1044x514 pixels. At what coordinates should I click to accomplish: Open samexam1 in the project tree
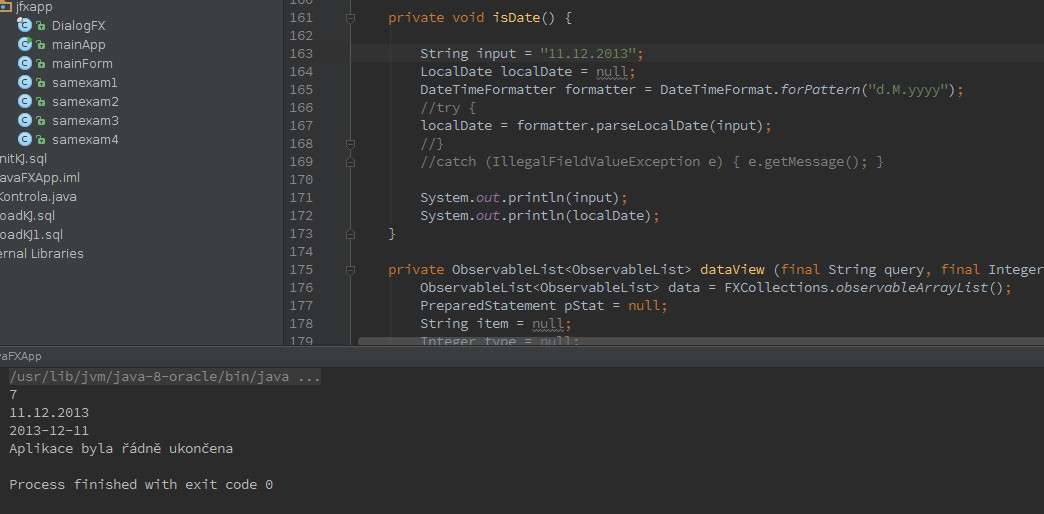point(85,83)
